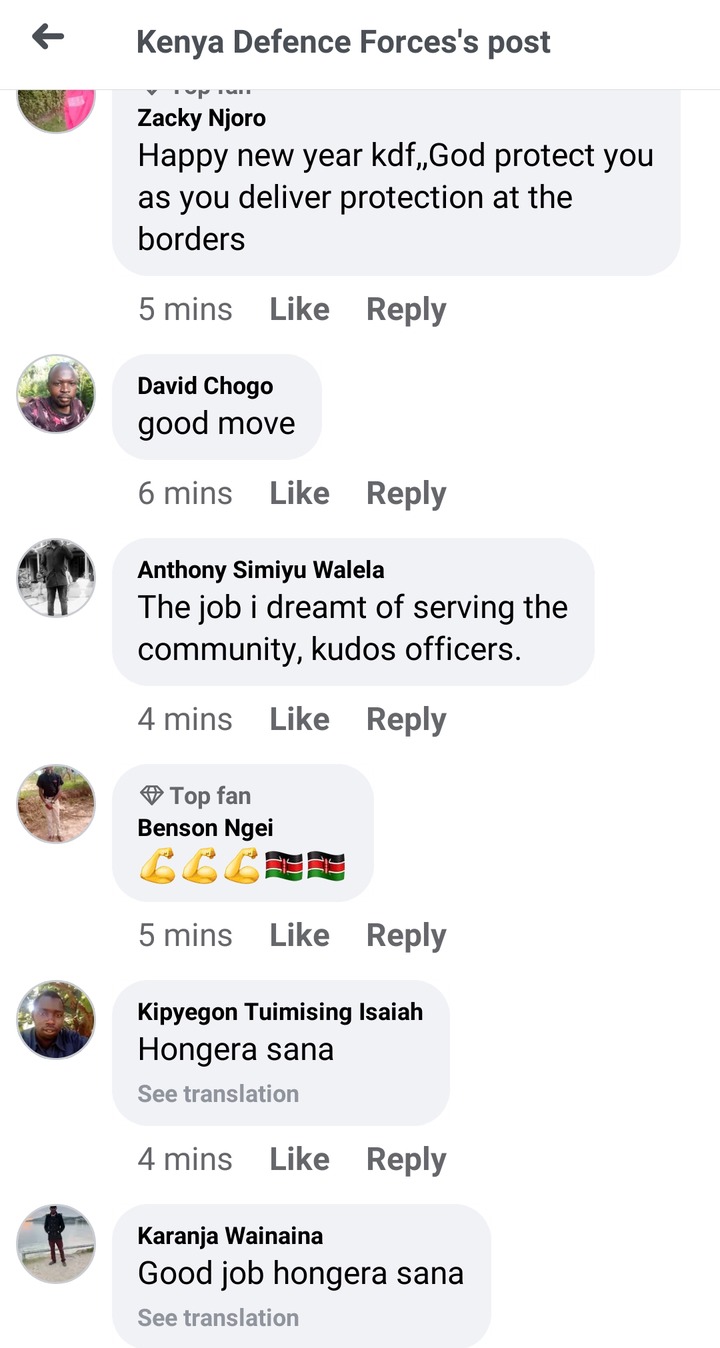Open Benson Ngei's profile avatar
The height and width of the screenshot is (1348, 720).
click(x=56, y=804)
